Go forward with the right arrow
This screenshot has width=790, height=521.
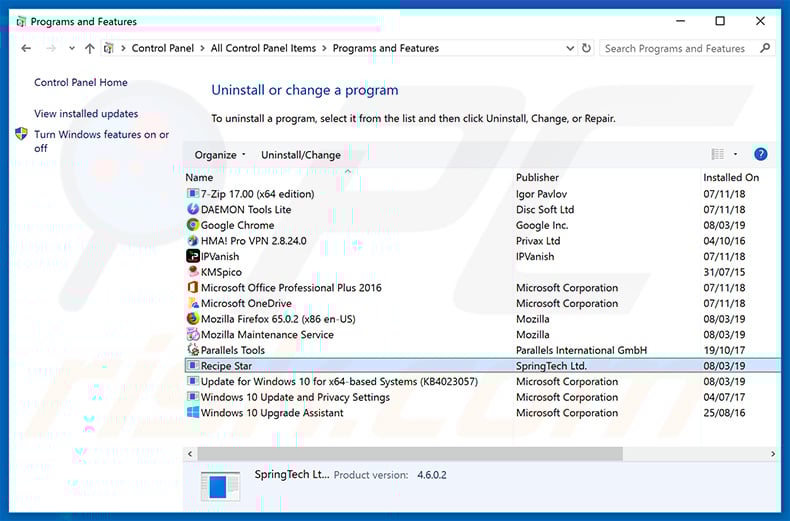pyautogui.click(x=51, y=48)
